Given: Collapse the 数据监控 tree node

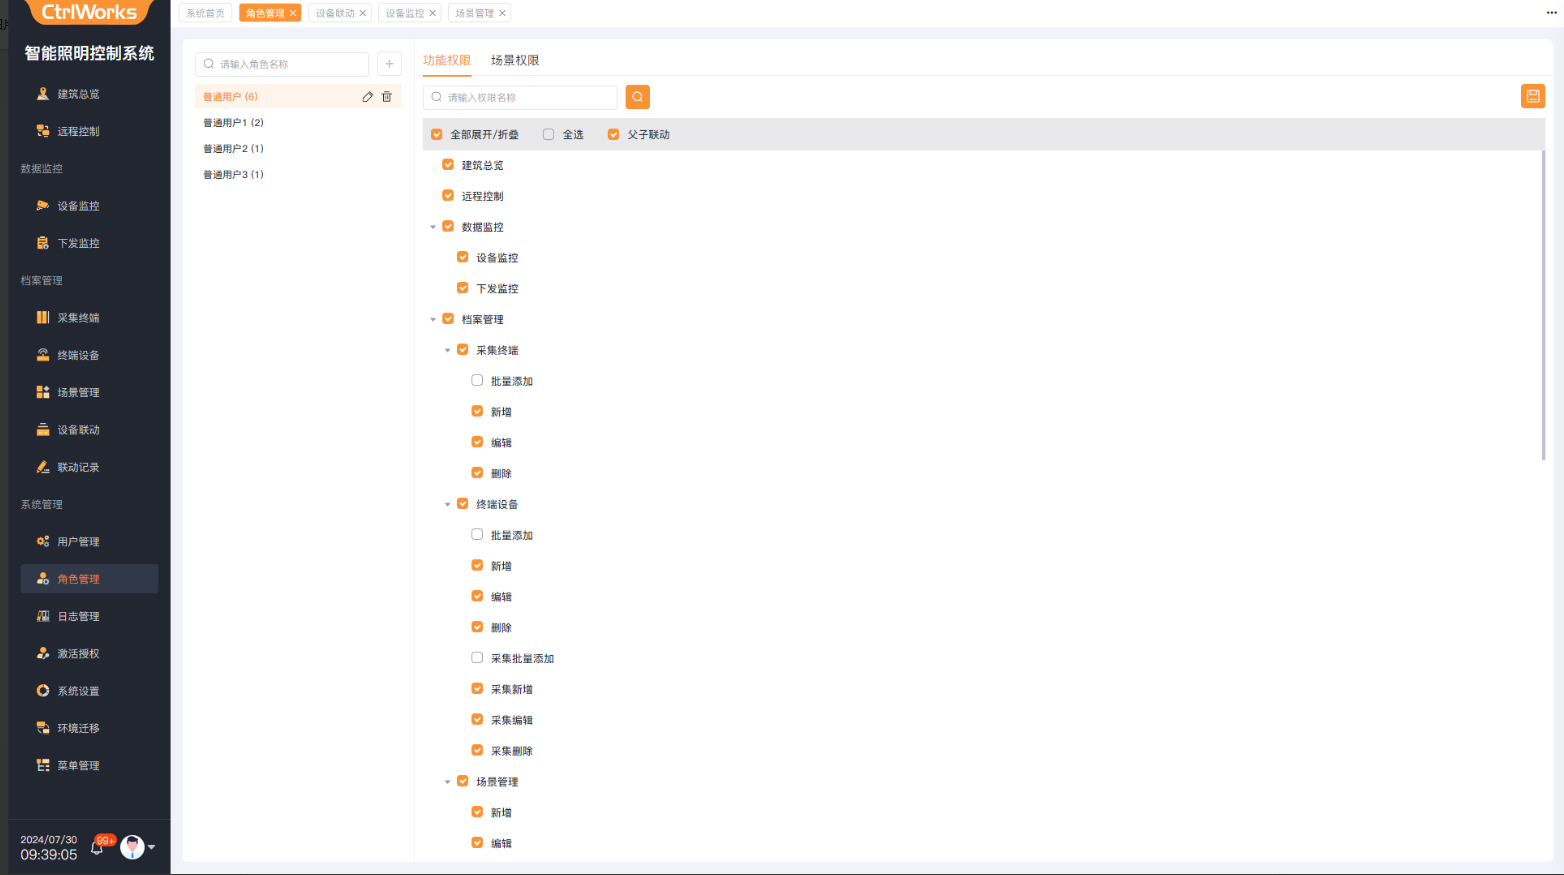Looking at the screenshot, I should click(x=433, y=227).
